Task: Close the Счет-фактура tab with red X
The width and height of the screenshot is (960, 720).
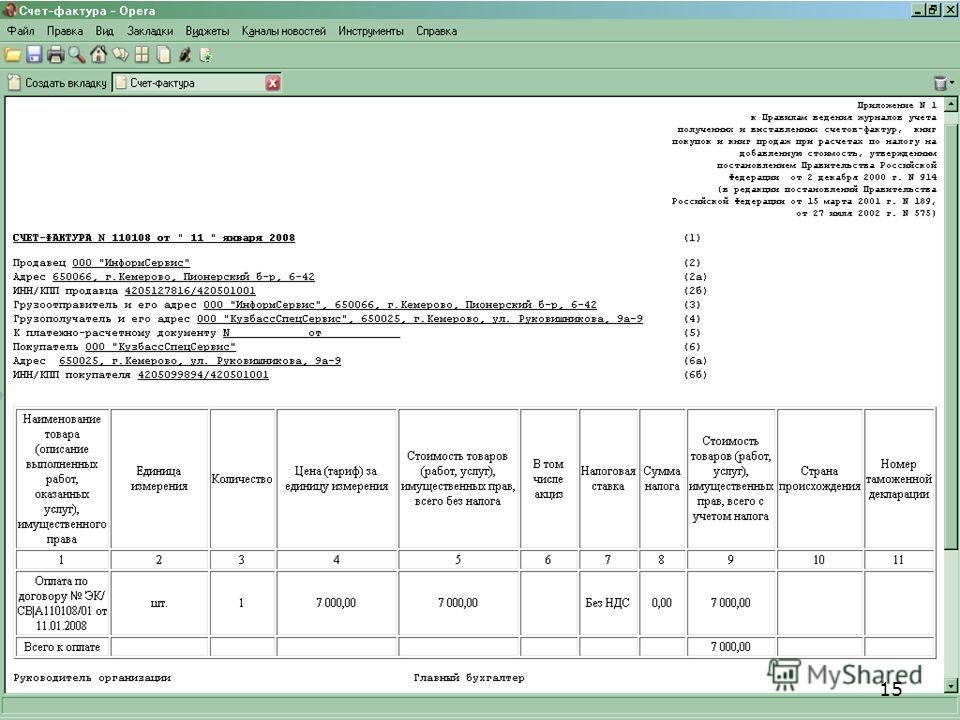Action: [272, 83]
